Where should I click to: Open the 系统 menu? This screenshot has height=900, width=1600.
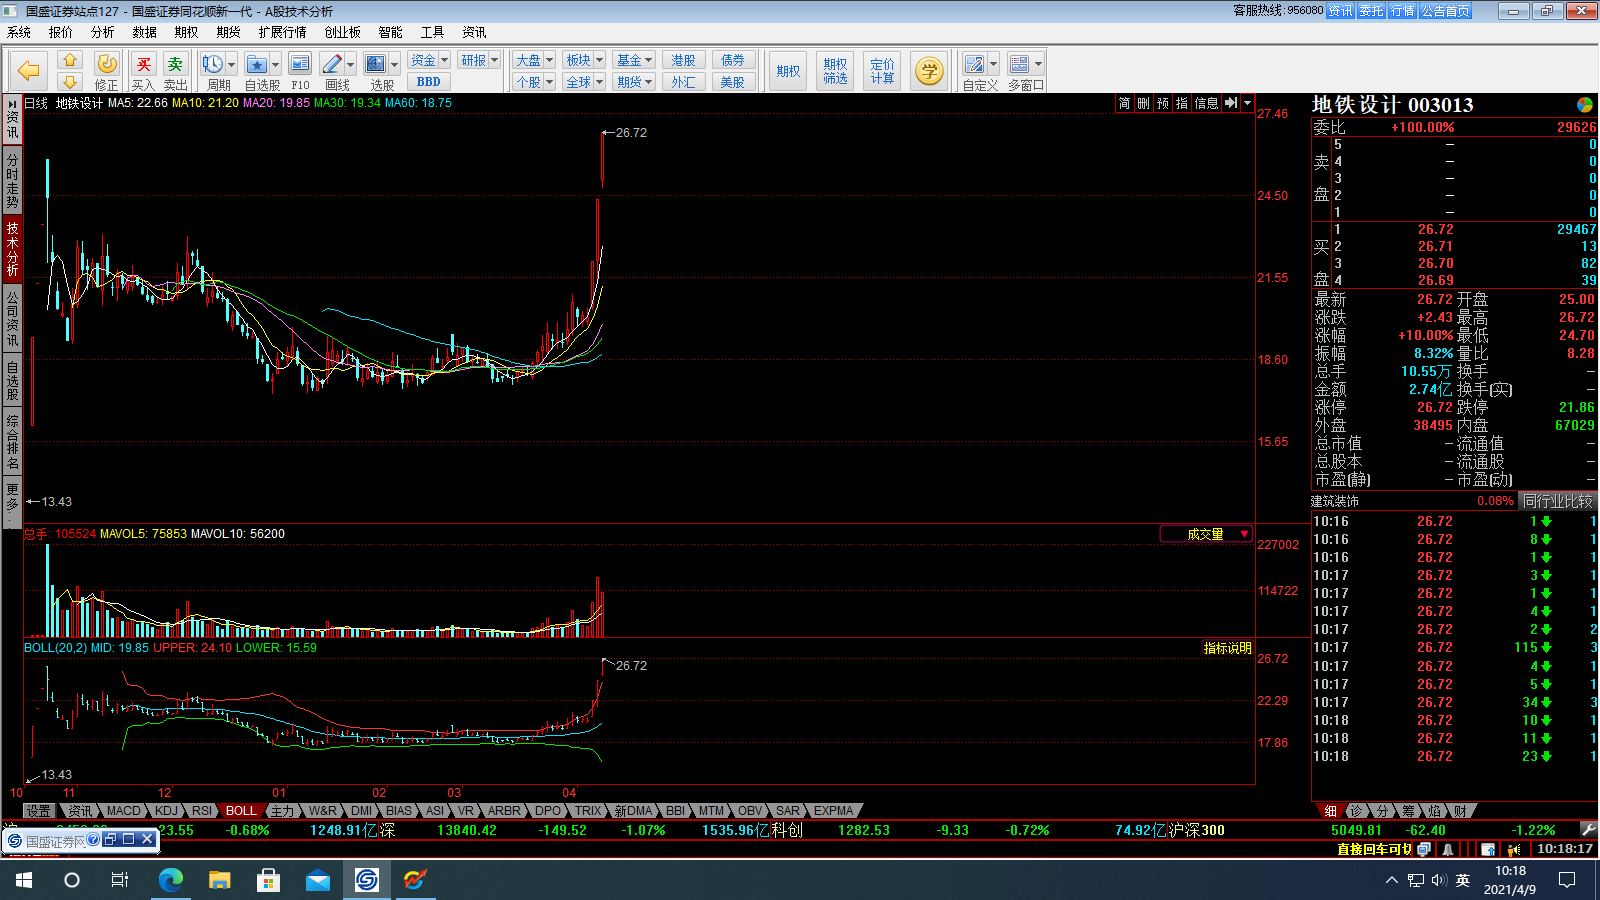point(19,32)
